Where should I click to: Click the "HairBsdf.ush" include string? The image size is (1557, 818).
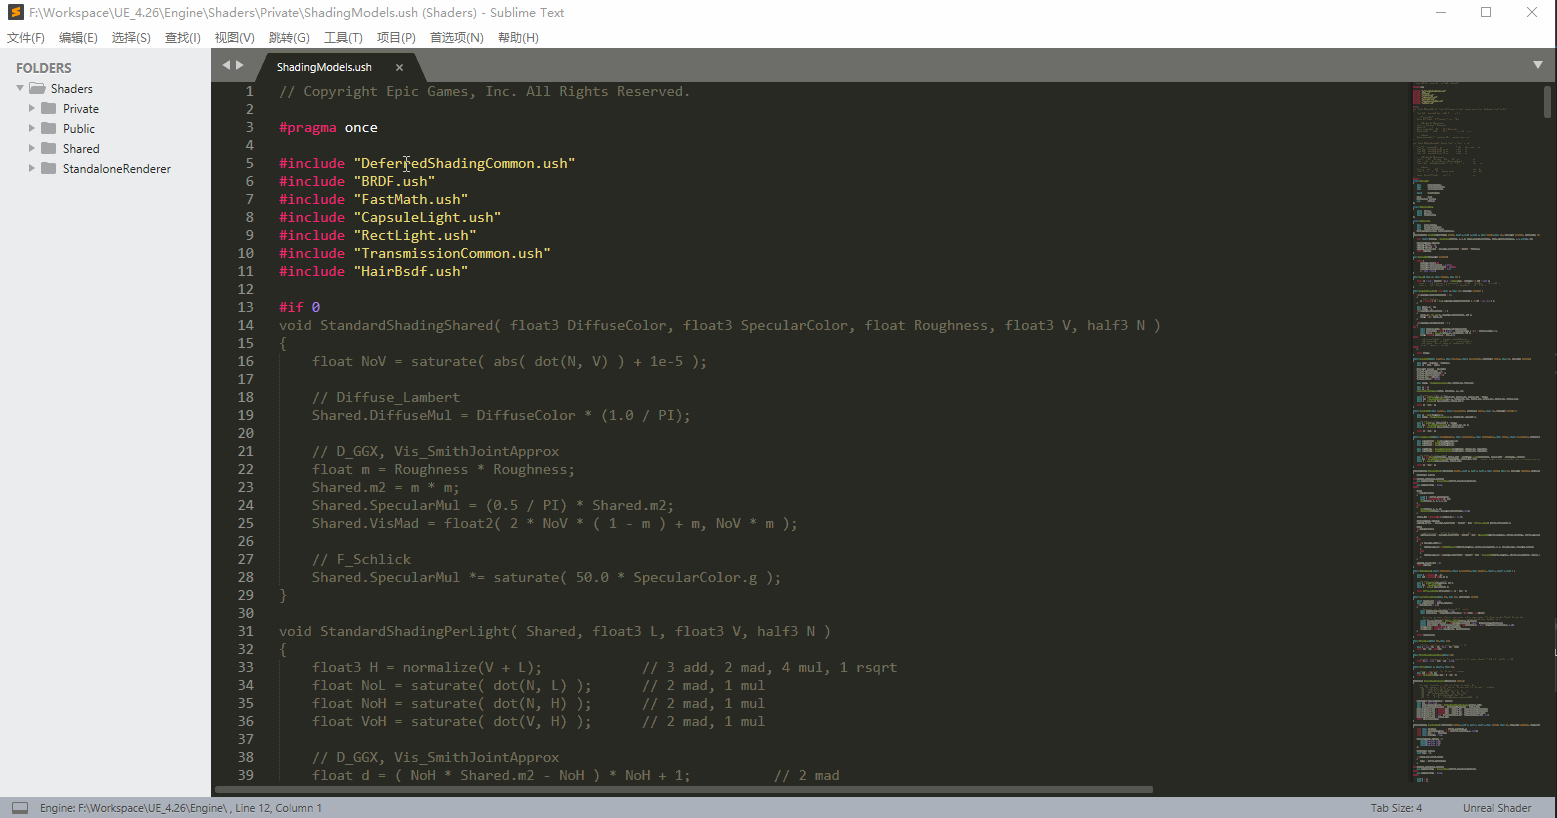[x=411, y=271]
